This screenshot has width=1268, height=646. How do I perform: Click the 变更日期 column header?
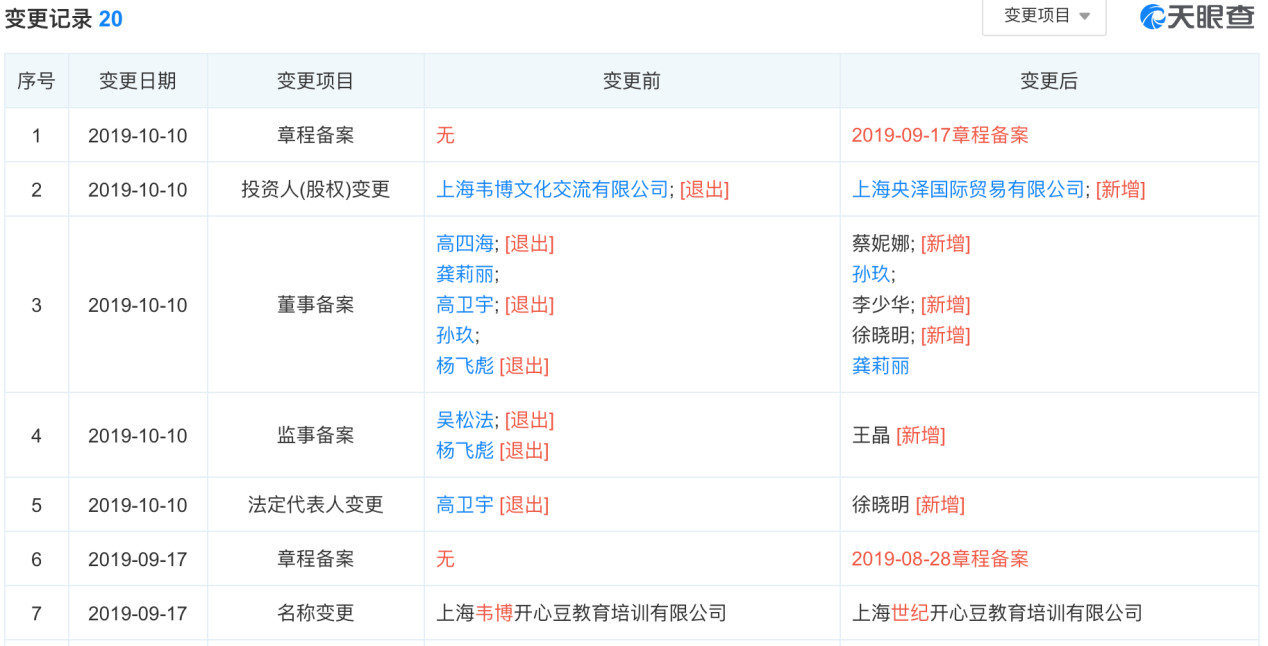[x=138, y=81]
